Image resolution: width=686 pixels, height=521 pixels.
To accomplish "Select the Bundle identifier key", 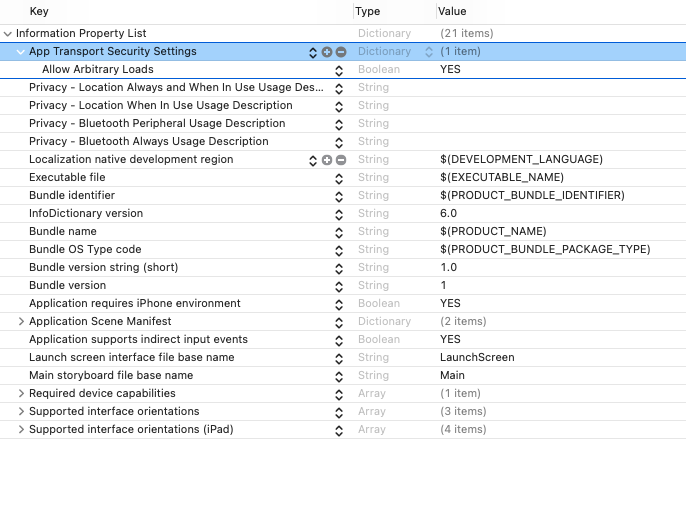I will pos(72,196).
